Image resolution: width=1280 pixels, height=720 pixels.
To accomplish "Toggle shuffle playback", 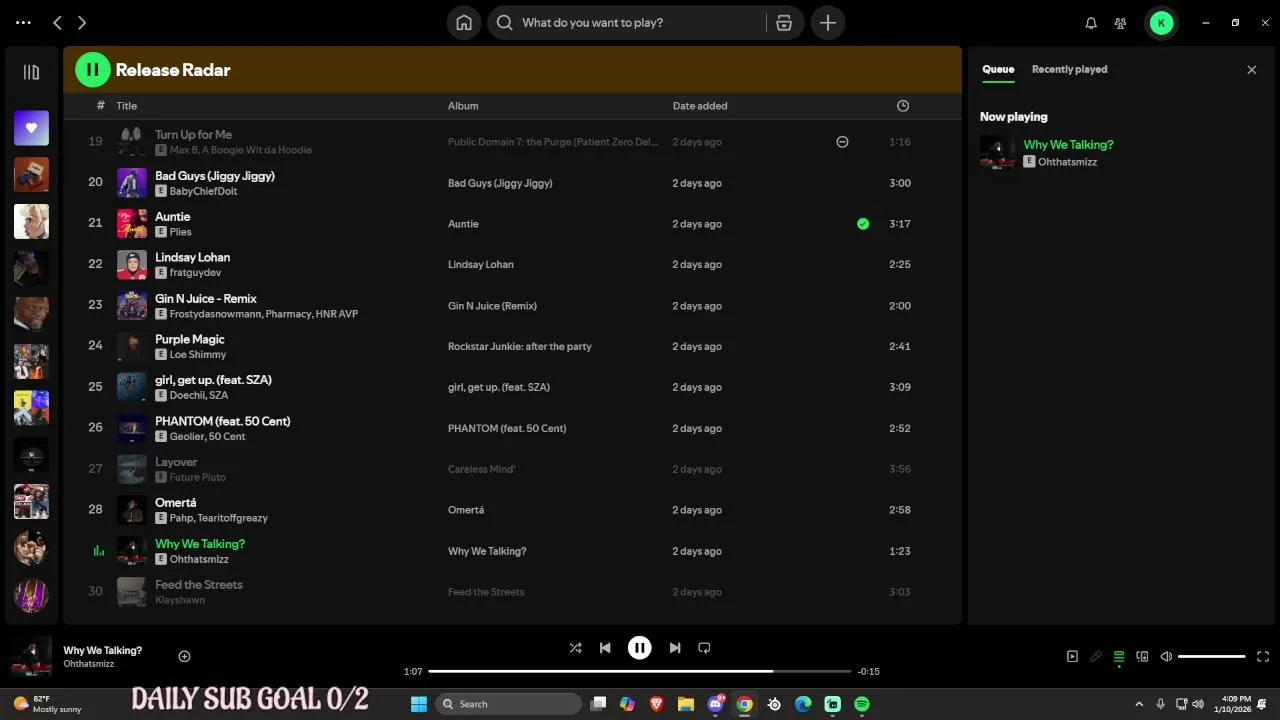I will 575,648.
